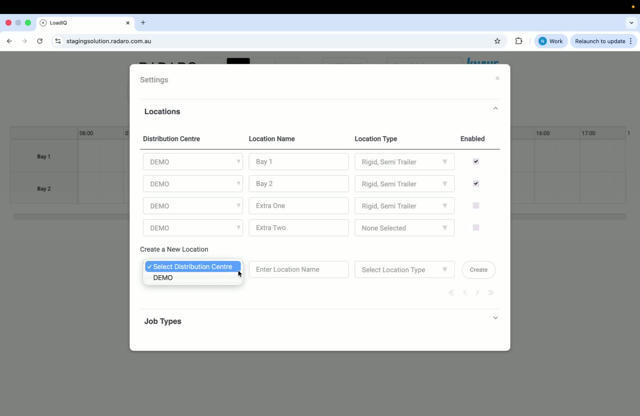The width and height of the screenshot is (640, 416).
Task: Reload the page with refresh icon
Action: [x=40, y=41]
